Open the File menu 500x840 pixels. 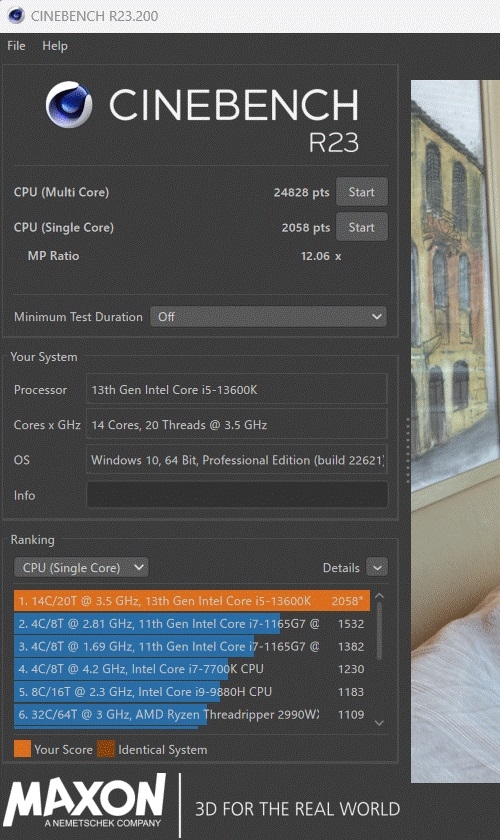pyautogui.click(x=16, y=46)
